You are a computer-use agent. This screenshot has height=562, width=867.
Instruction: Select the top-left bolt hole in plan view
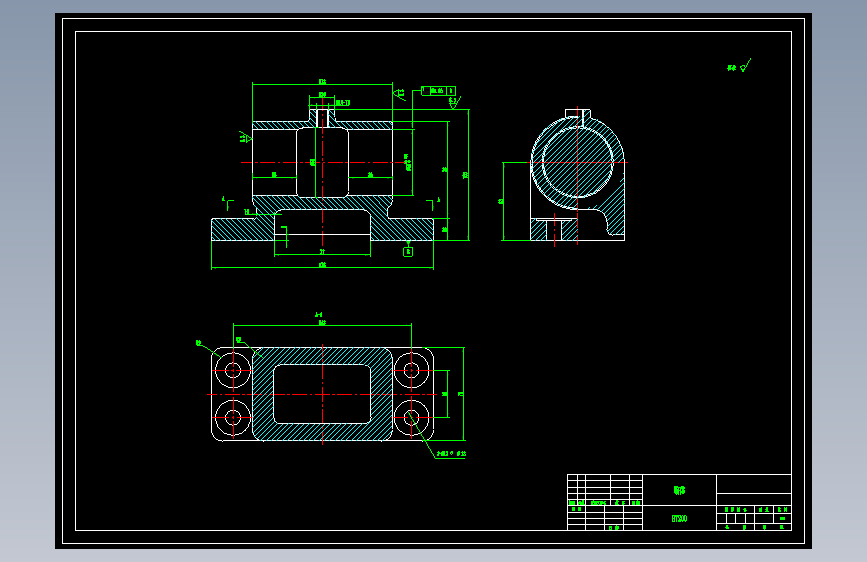233,370
